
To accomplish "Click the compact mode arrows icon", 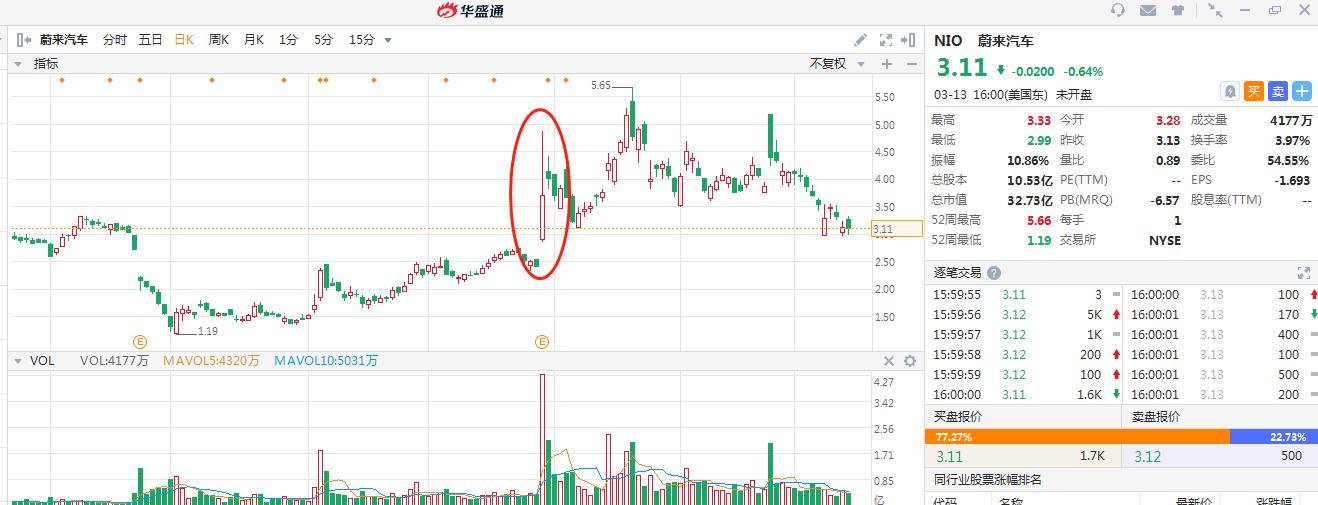I will (1215, 10).
